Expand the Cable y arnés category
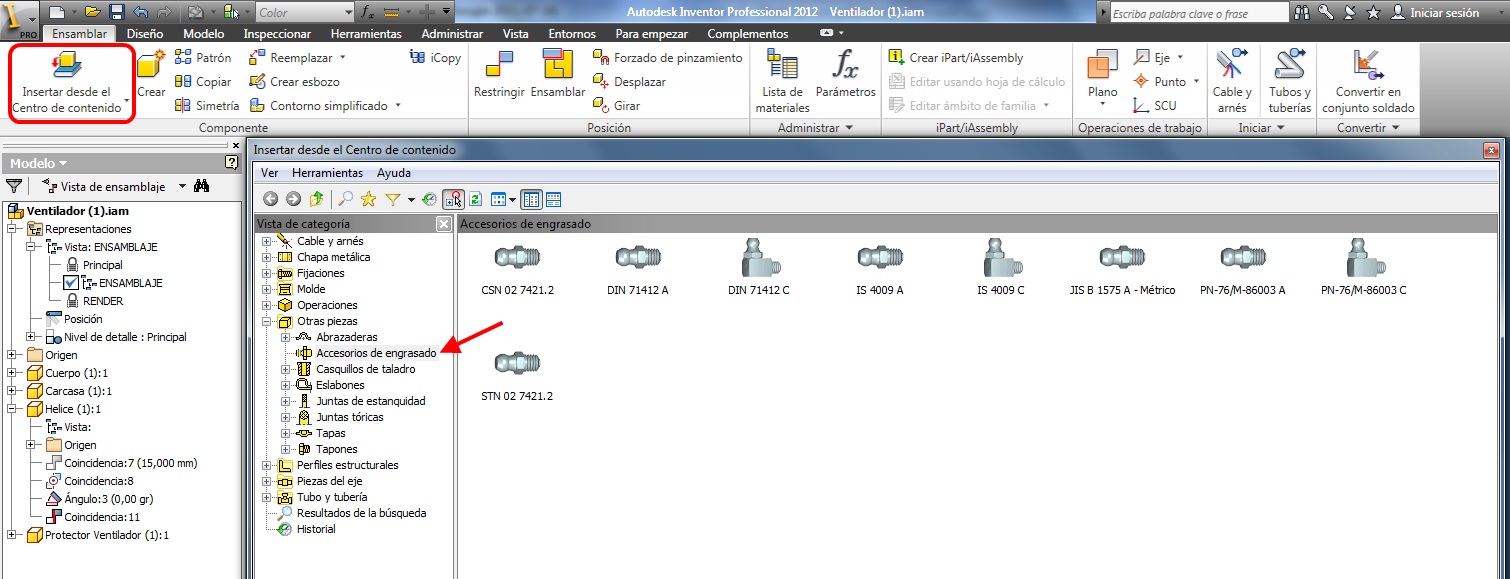 tap(266, 241)
